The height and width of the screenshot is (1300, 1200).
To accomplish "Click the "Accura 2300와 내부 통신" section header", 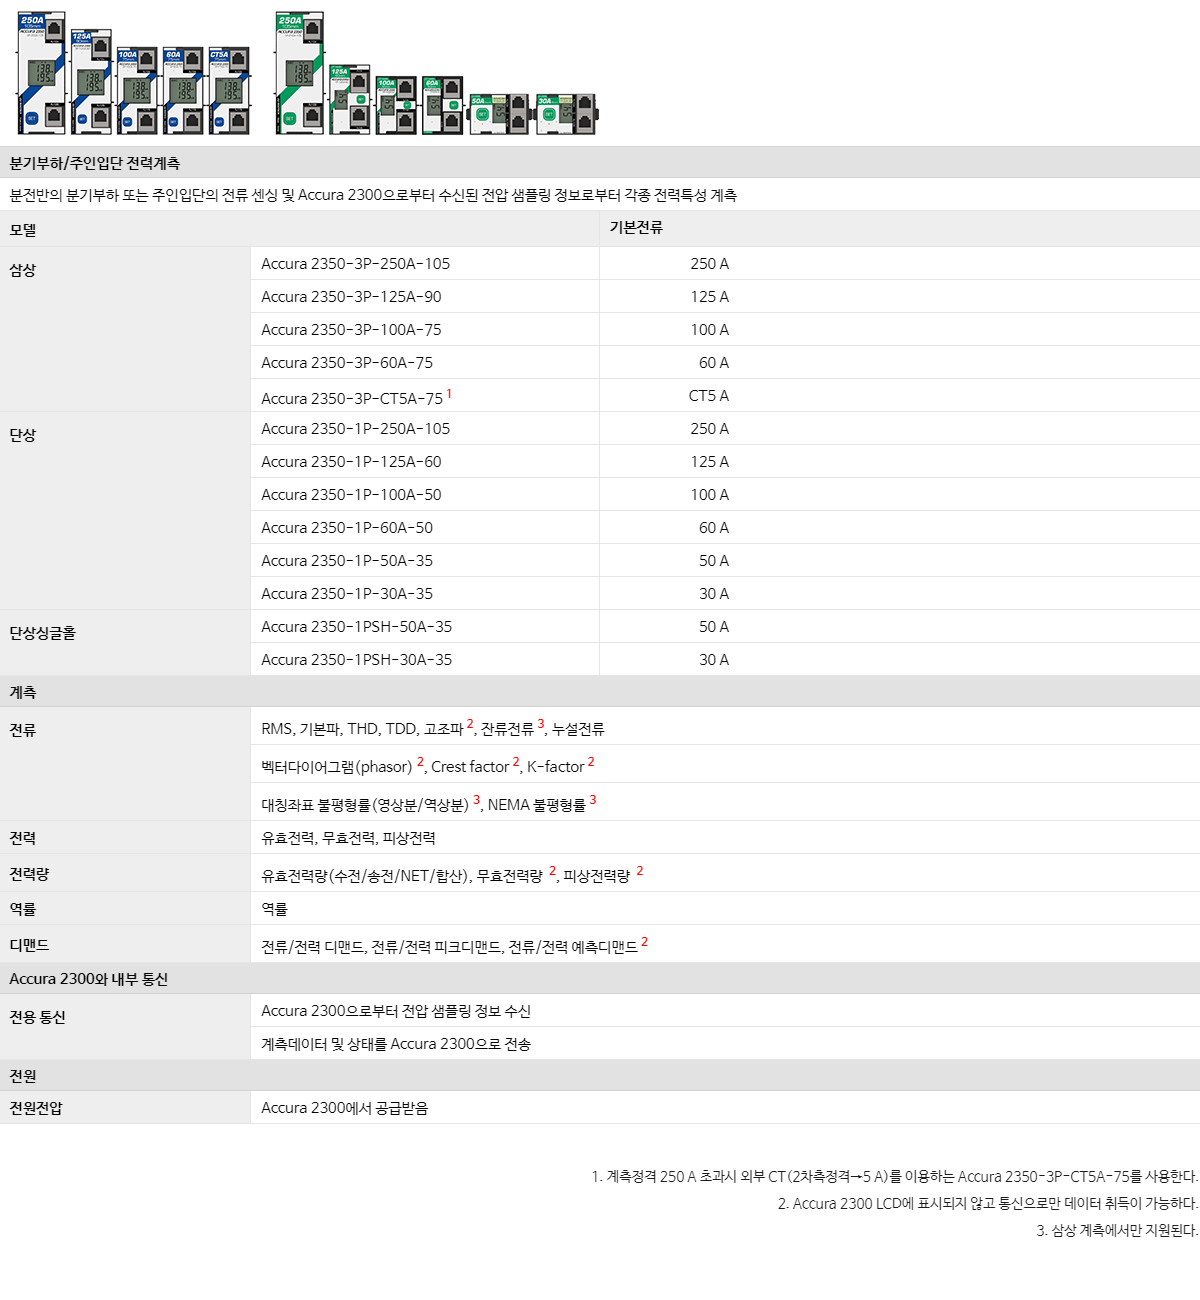I will [89, 979].
